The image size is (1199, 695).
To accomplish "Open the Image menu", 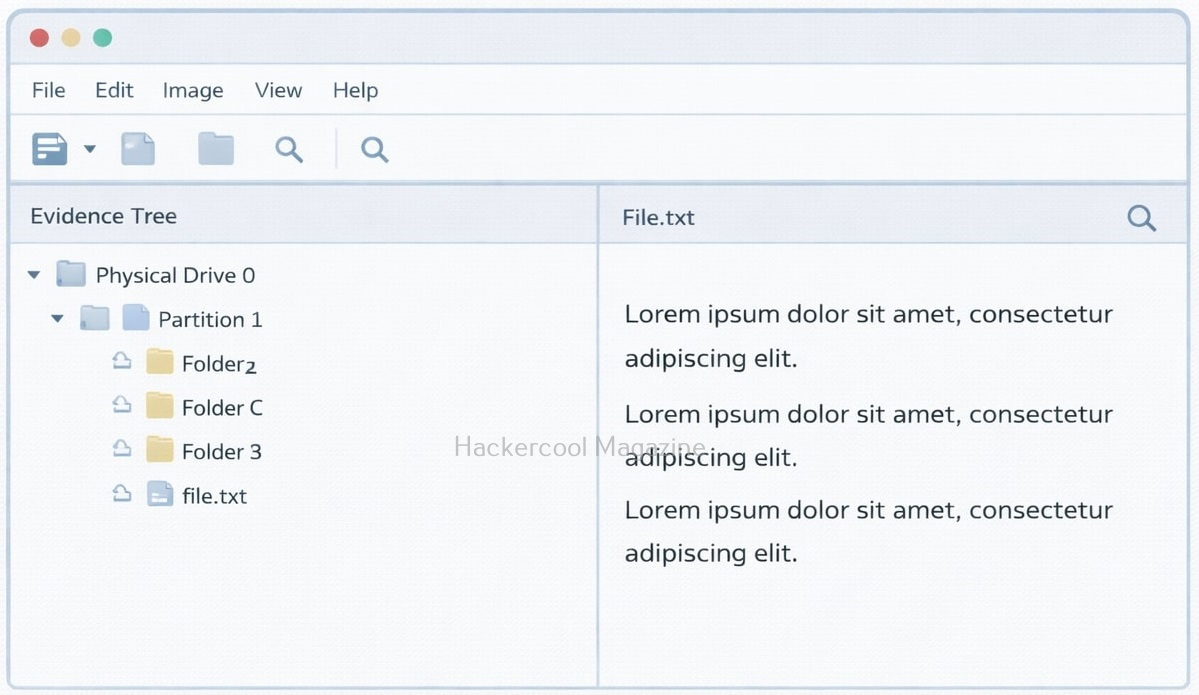I will [x=193, y=90].
